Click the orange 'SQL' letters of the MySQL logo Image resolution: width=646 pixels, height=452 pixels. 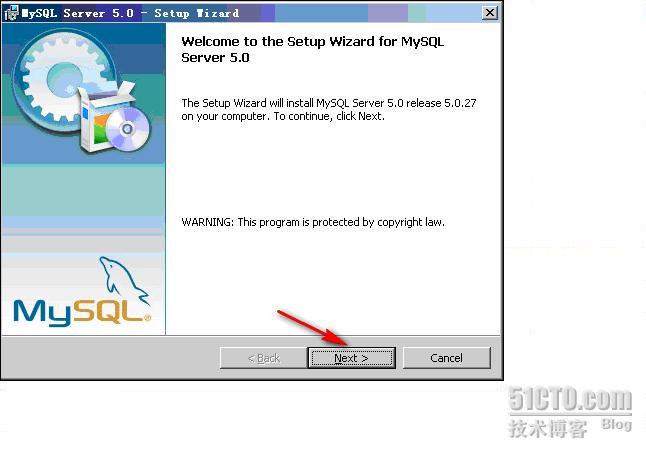(108, 310)
